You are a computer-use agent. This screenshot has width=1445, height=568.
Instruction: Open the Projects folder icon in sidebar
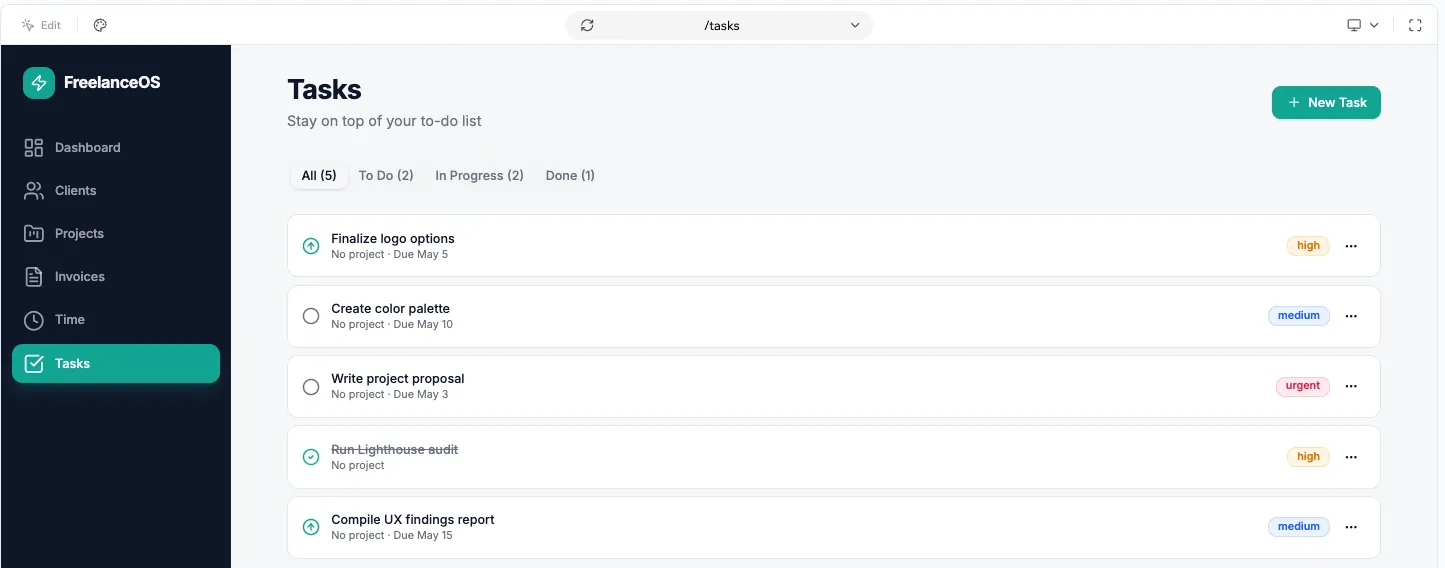click(x=34, y=234)
